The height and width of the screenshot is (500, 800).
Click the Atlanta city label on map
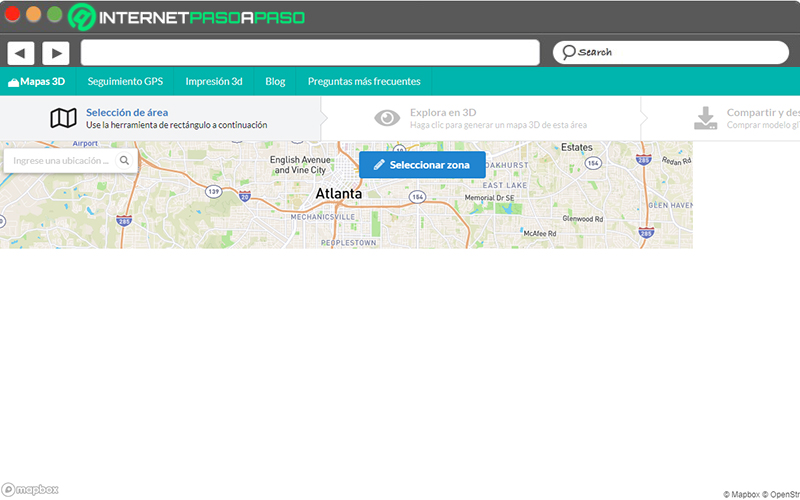tap(339, 193)
